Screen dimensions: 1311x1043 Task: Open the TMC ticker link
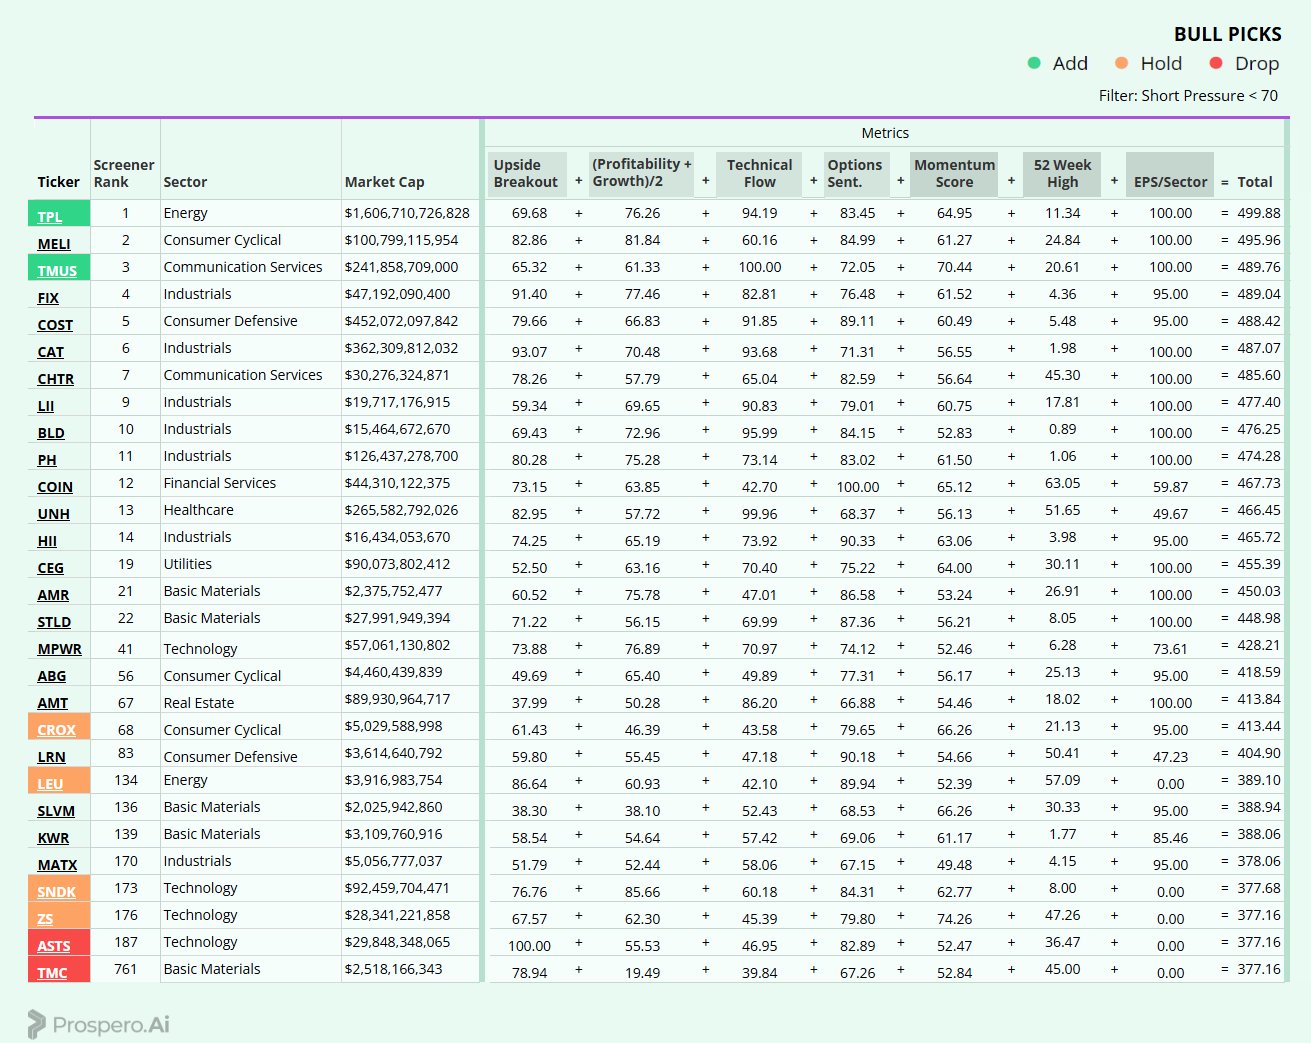pos(52,973)
